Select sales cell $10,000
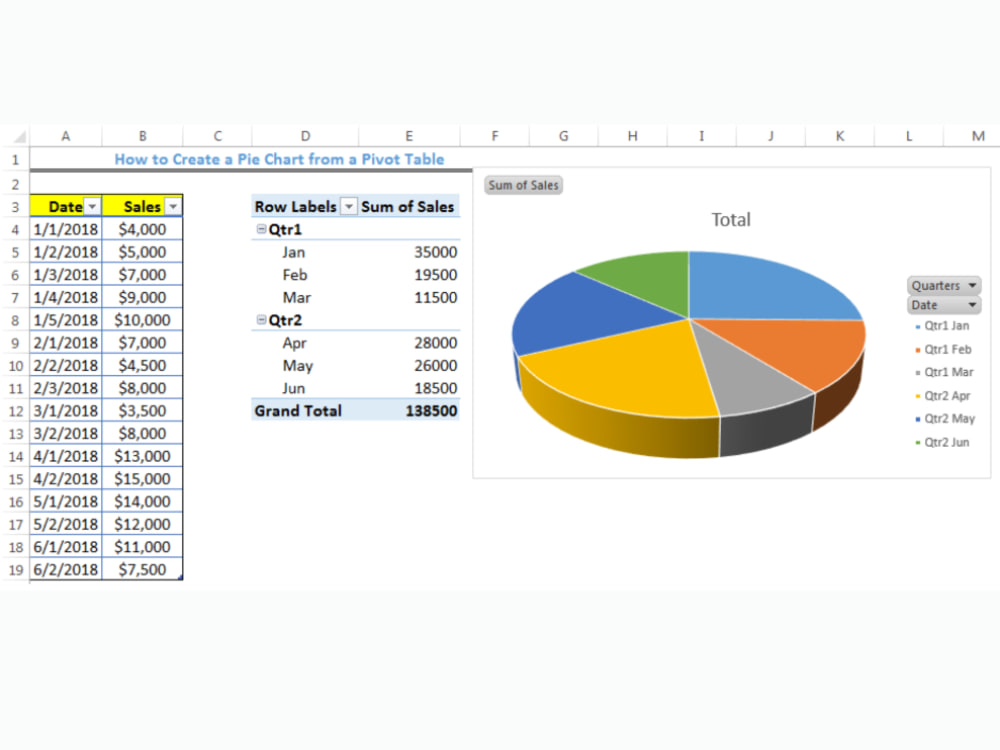 pos(142,320)
